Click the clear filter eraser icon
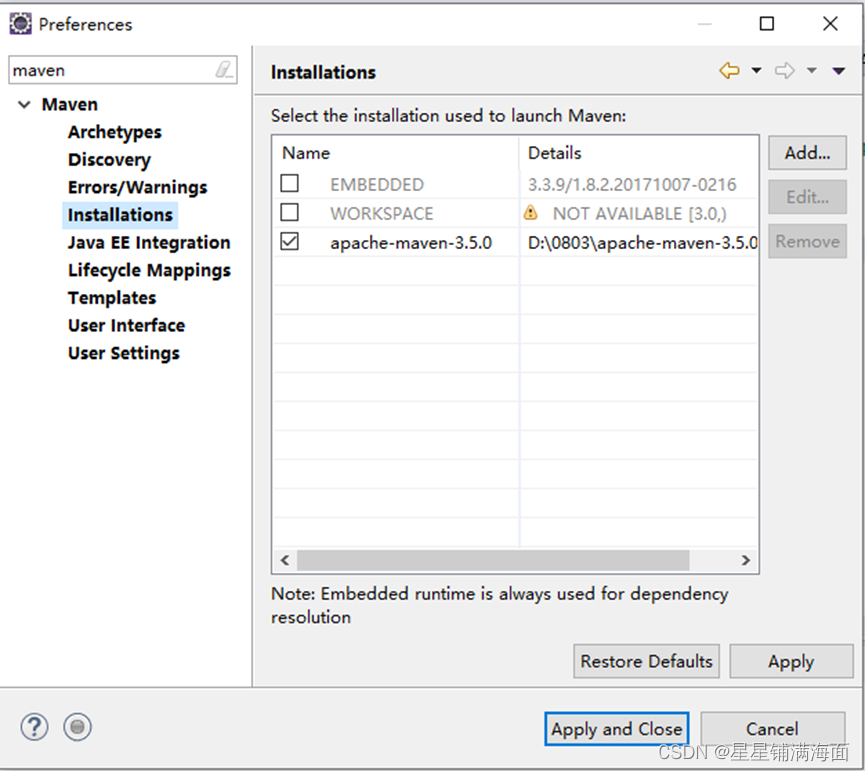The height and width of the screenshot is (771, 865). [223, 70]
